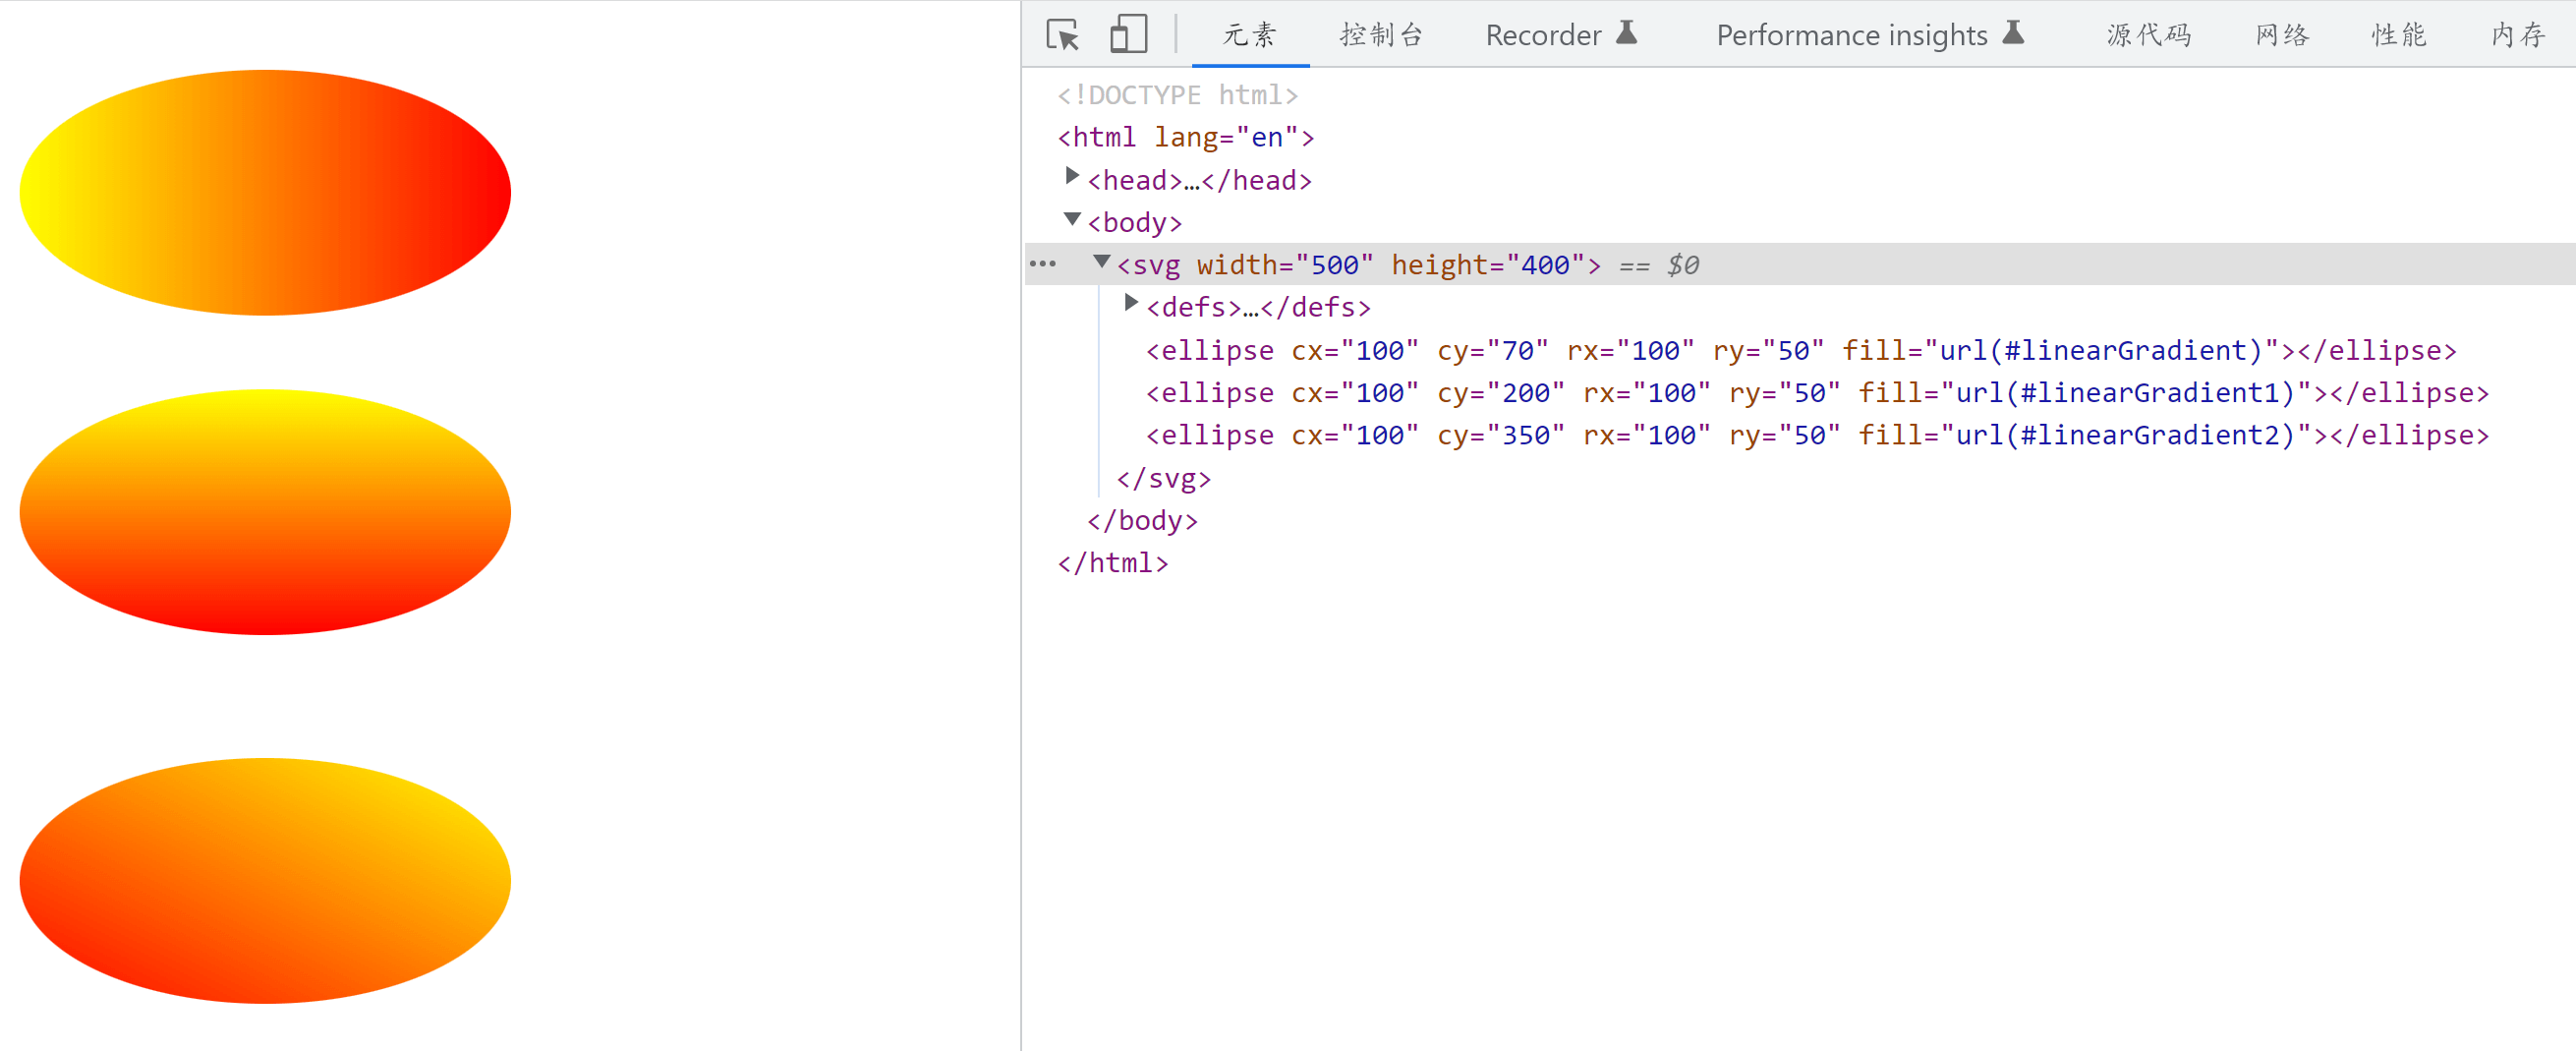2576x1051 pixels.
Task: Click the svg width value "500"
Action: click(1334, 265)
